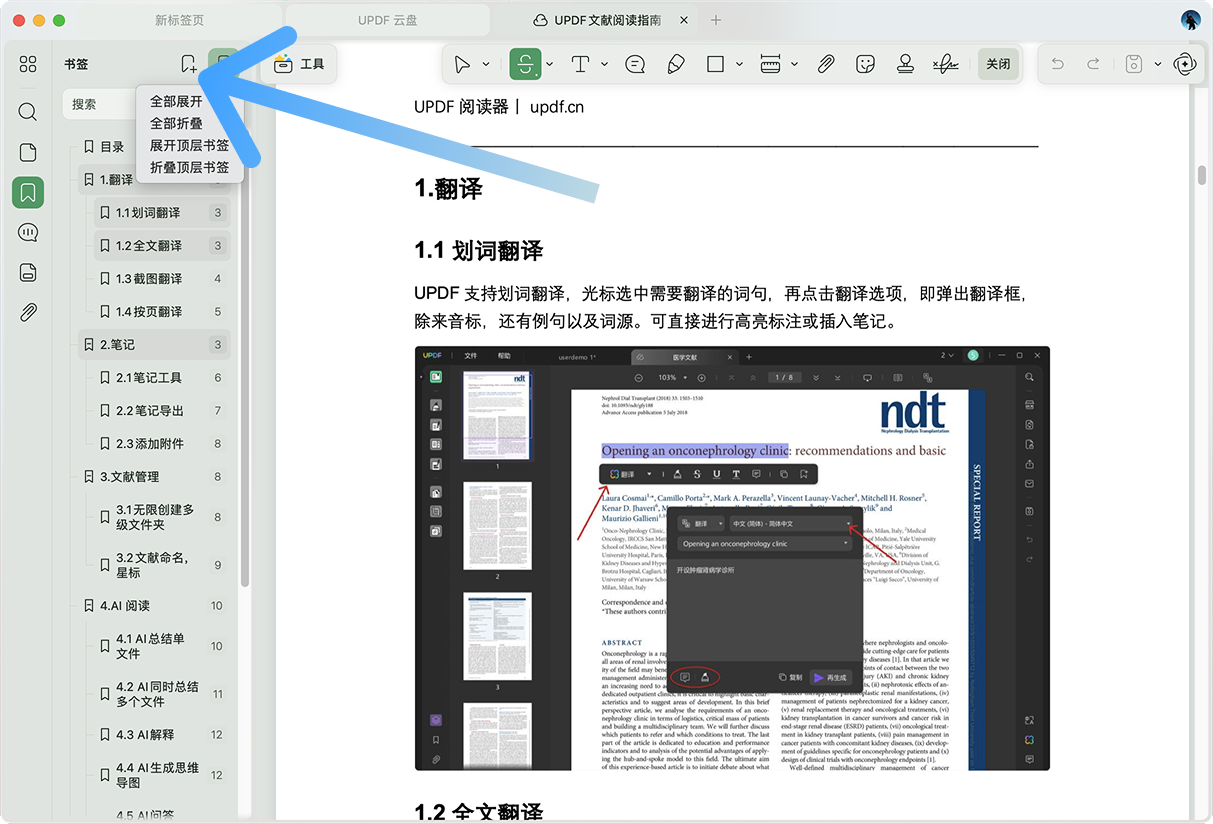This screenshot has height=824, width=1213.
Task: Open the user avatar profile
Action: pos(1190,20)
